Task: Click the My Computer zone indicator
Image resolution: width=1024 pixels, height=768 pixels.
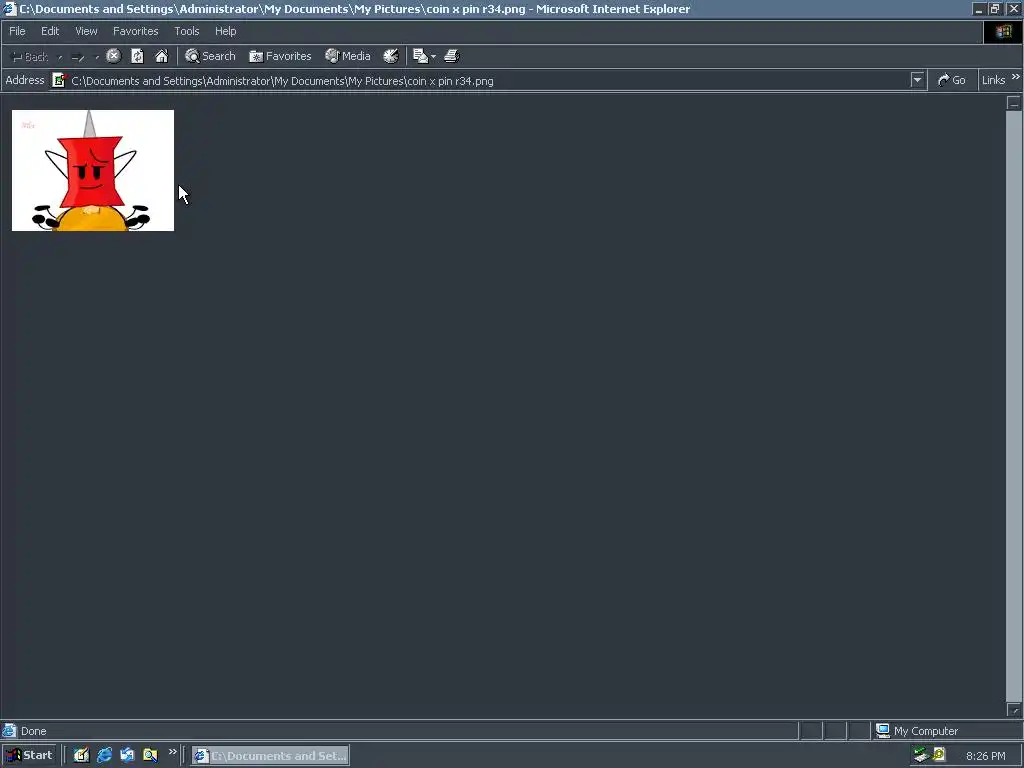Action: coord(917,731)
